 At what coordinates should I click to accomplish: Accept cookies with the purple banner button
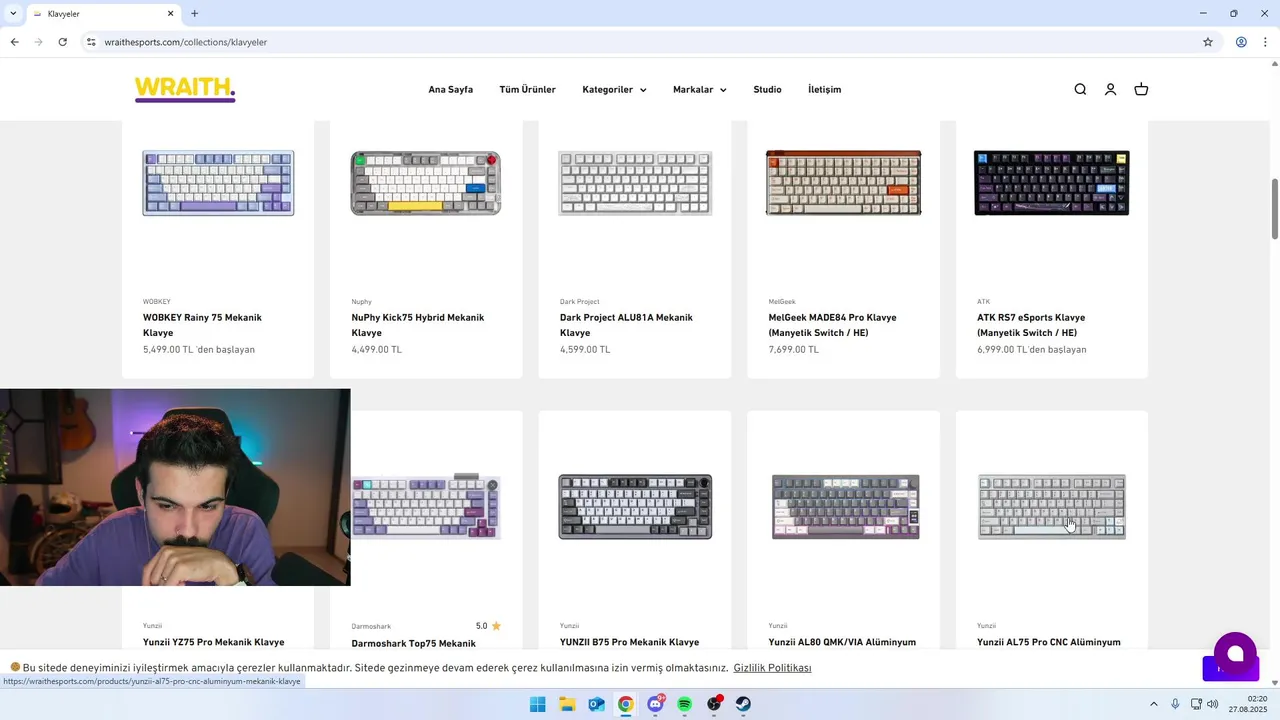point(1230,668)
